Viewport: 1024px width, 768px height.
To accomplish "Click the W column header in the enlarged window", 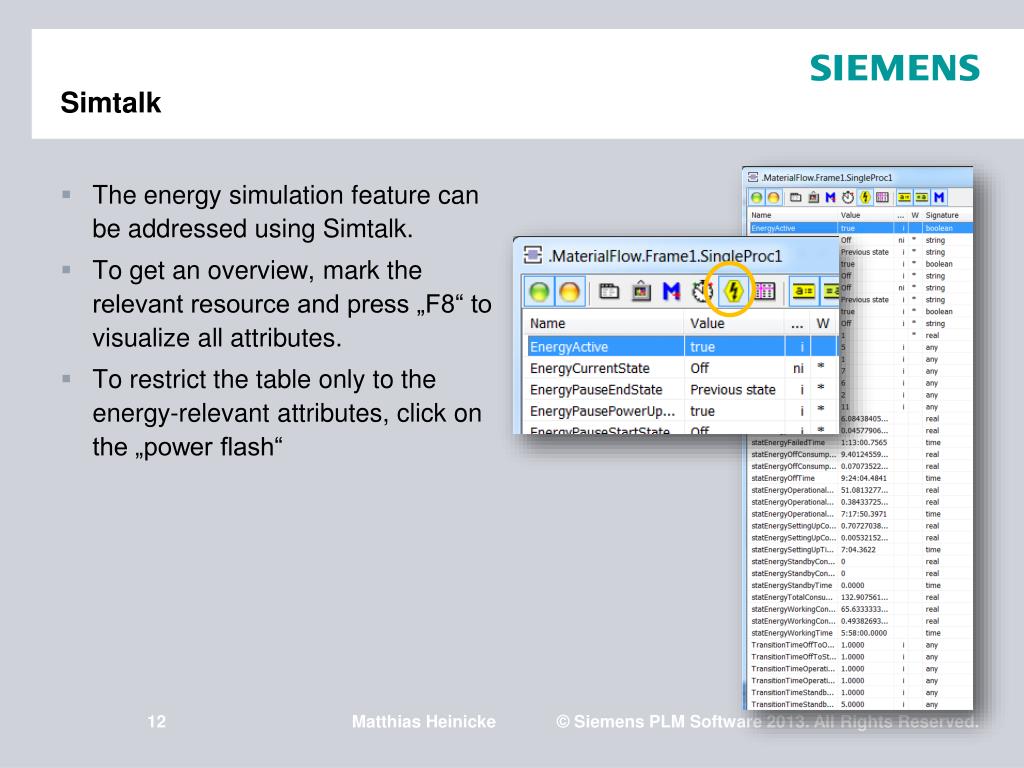I will 823,323.
